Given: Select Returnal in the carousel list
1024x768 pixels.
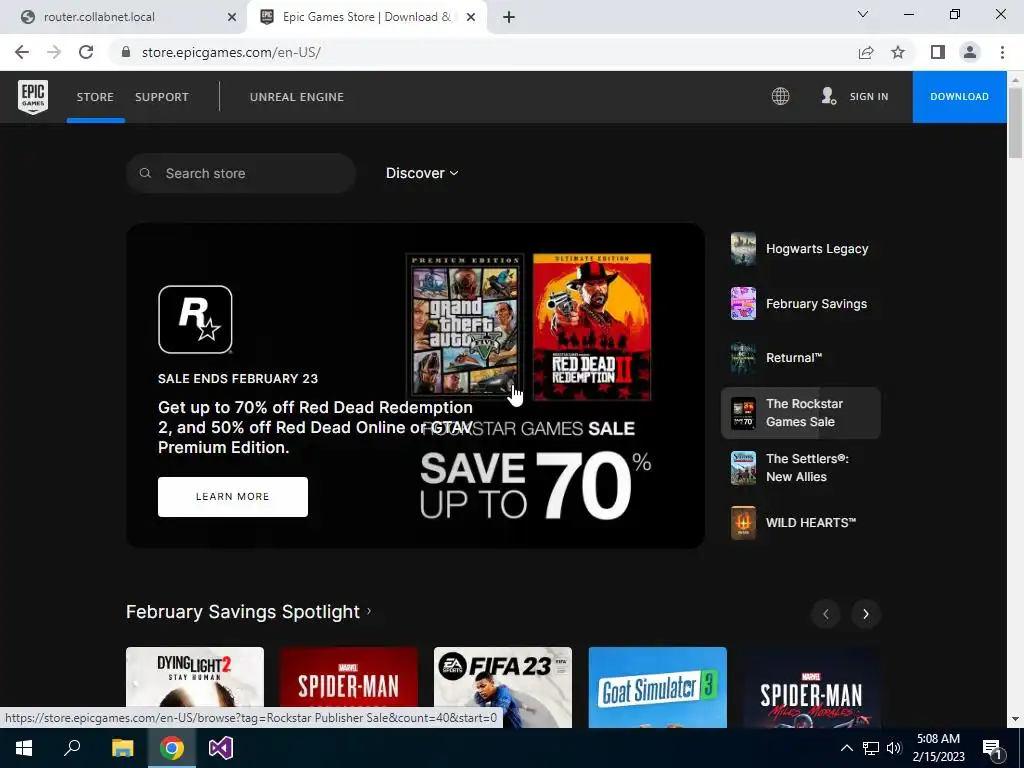Looking at the screenshot, I should click(801, 358).
